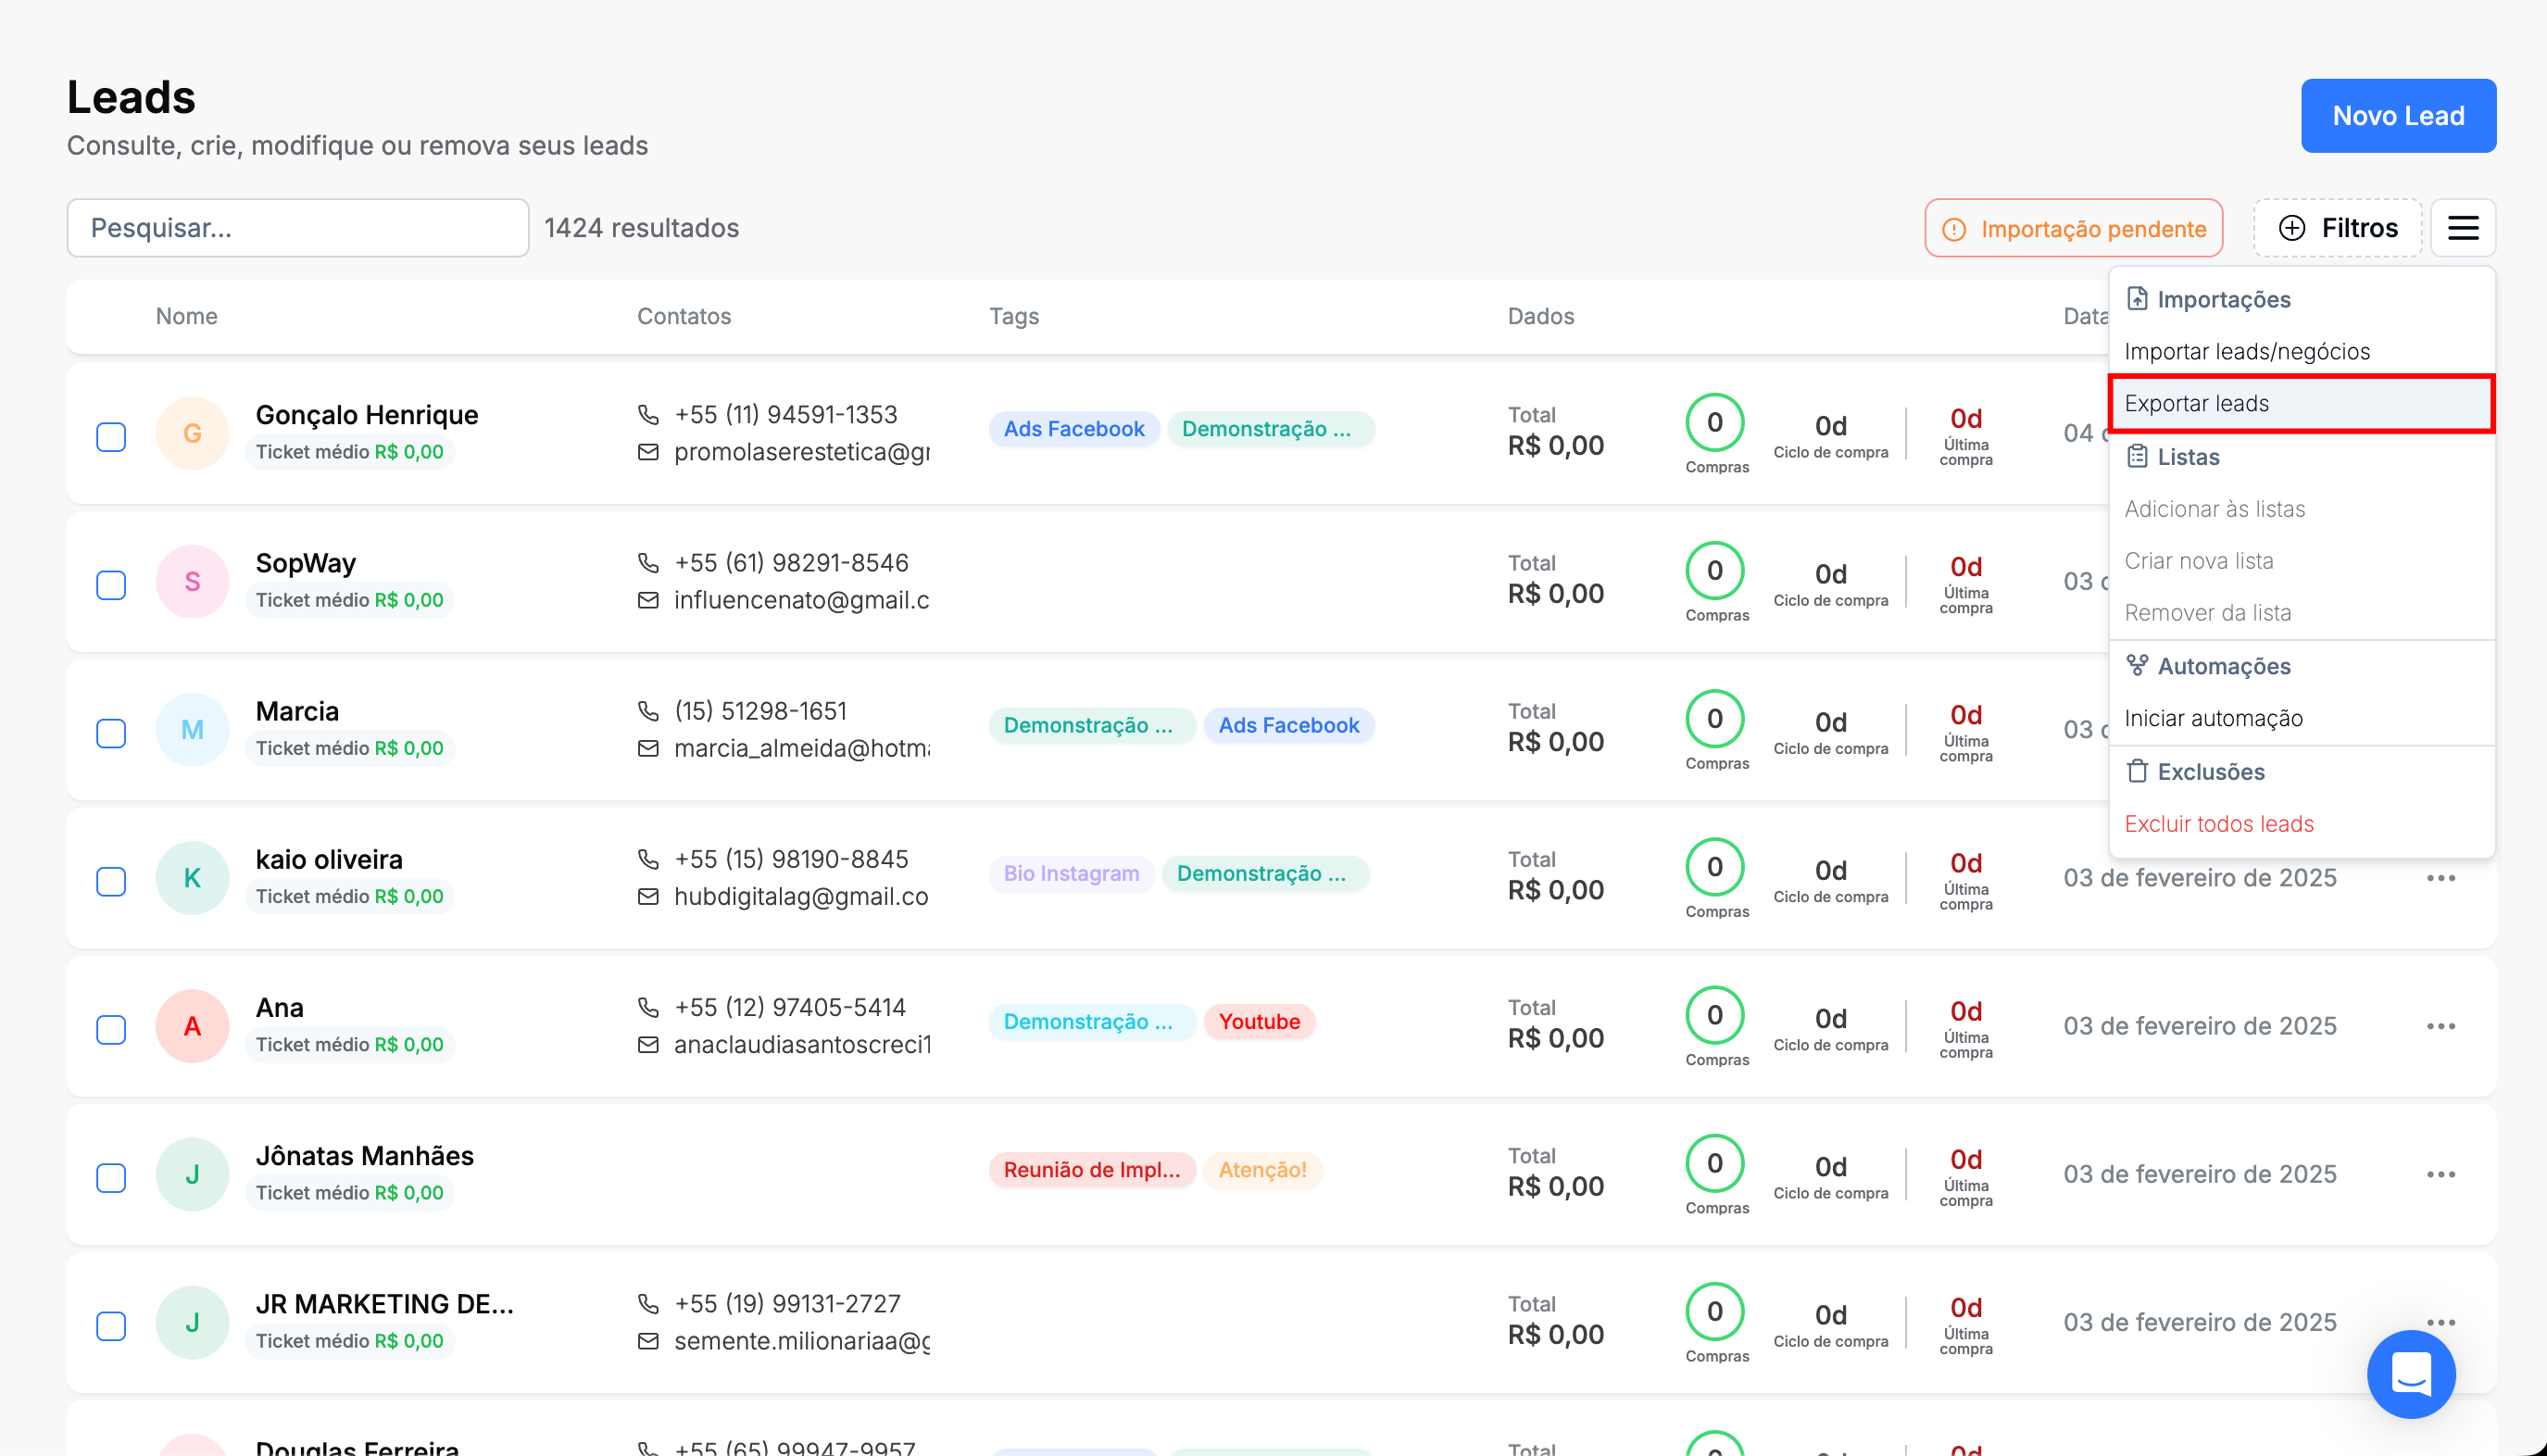Click the Importações document icon
The width and height of the screenshot is (2547, 1456).
(x=2137, y=299)
